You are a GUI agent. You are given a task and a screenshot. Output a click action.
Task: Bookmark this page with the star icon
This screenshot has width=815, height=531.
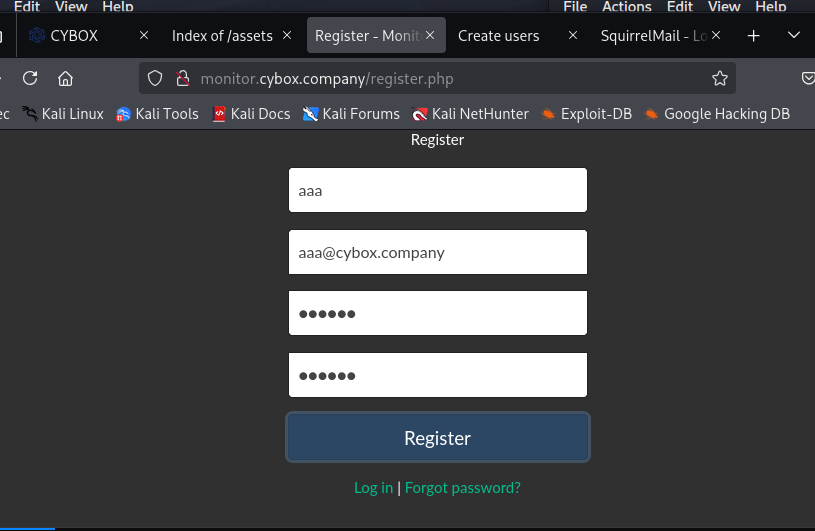click(x=720, y=78)
